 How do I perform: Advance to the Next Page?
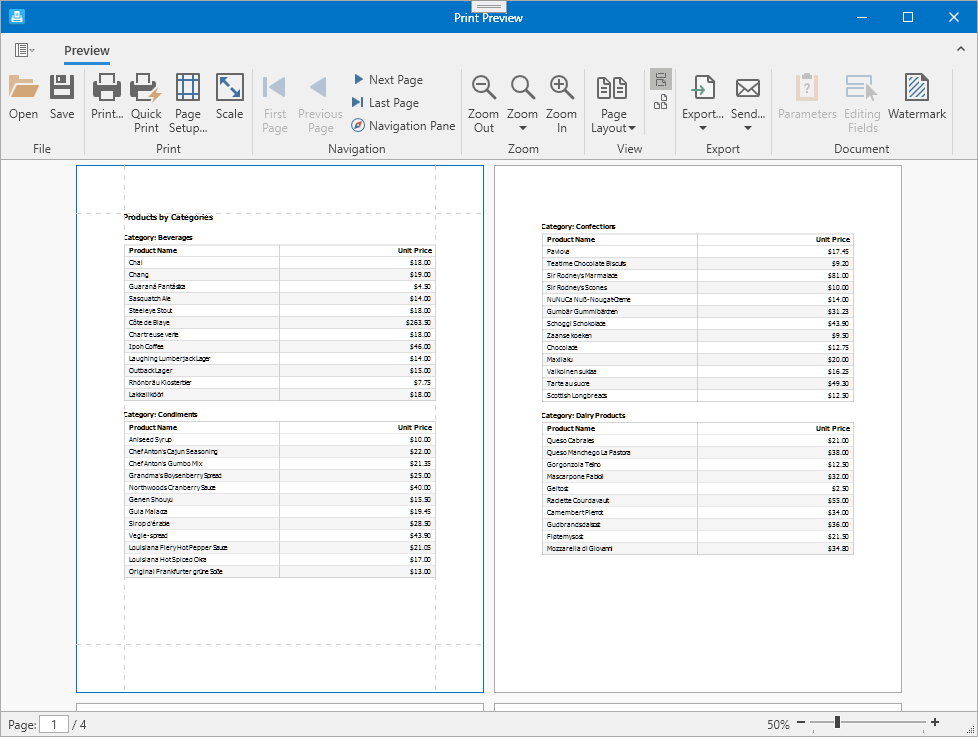click(388, 80)
